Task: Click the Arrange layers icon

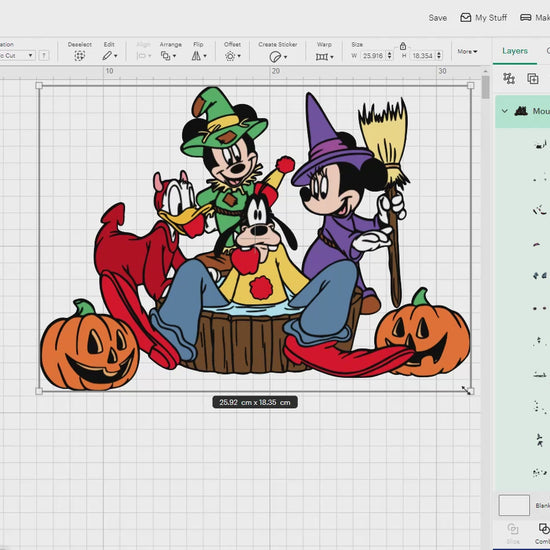Action: point(166,56)
